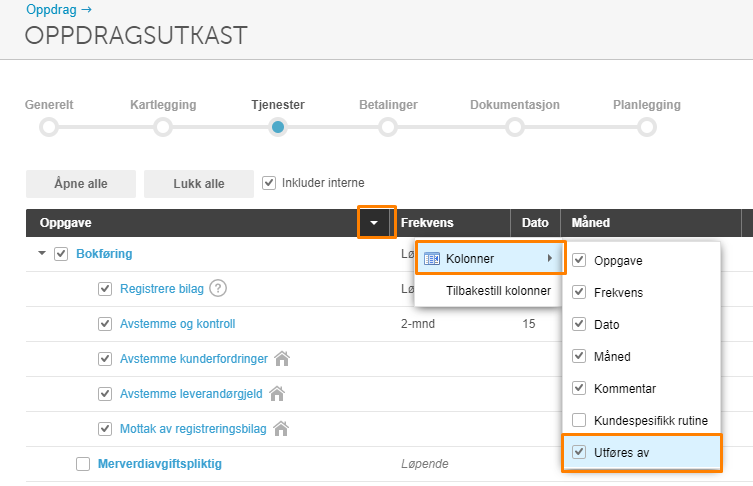Toggle the Inkluder interne checkbox
This screenshot has height=486, width=753.
tap(269, 183)
